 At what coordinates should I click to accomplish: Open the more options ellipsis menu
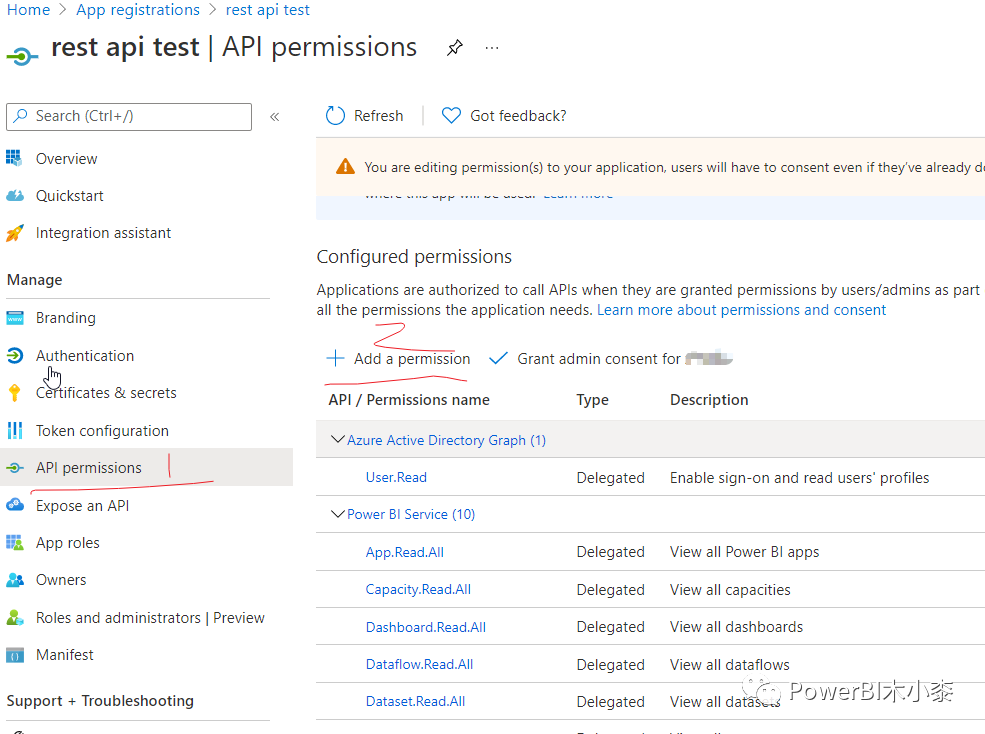pyautogui.click(x=492, y=48)
